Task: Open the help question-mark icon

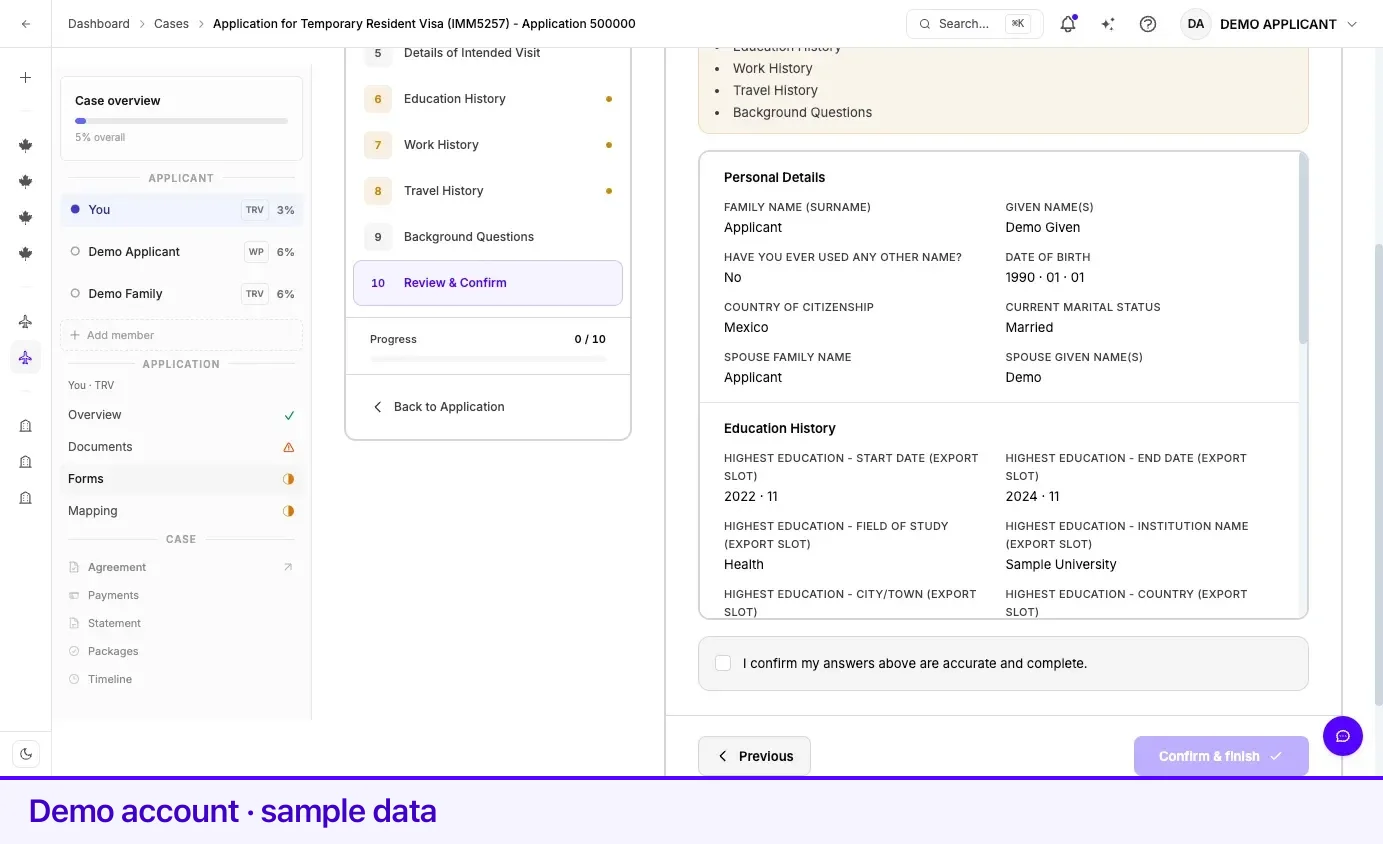Action: [x=1148, y=24]
